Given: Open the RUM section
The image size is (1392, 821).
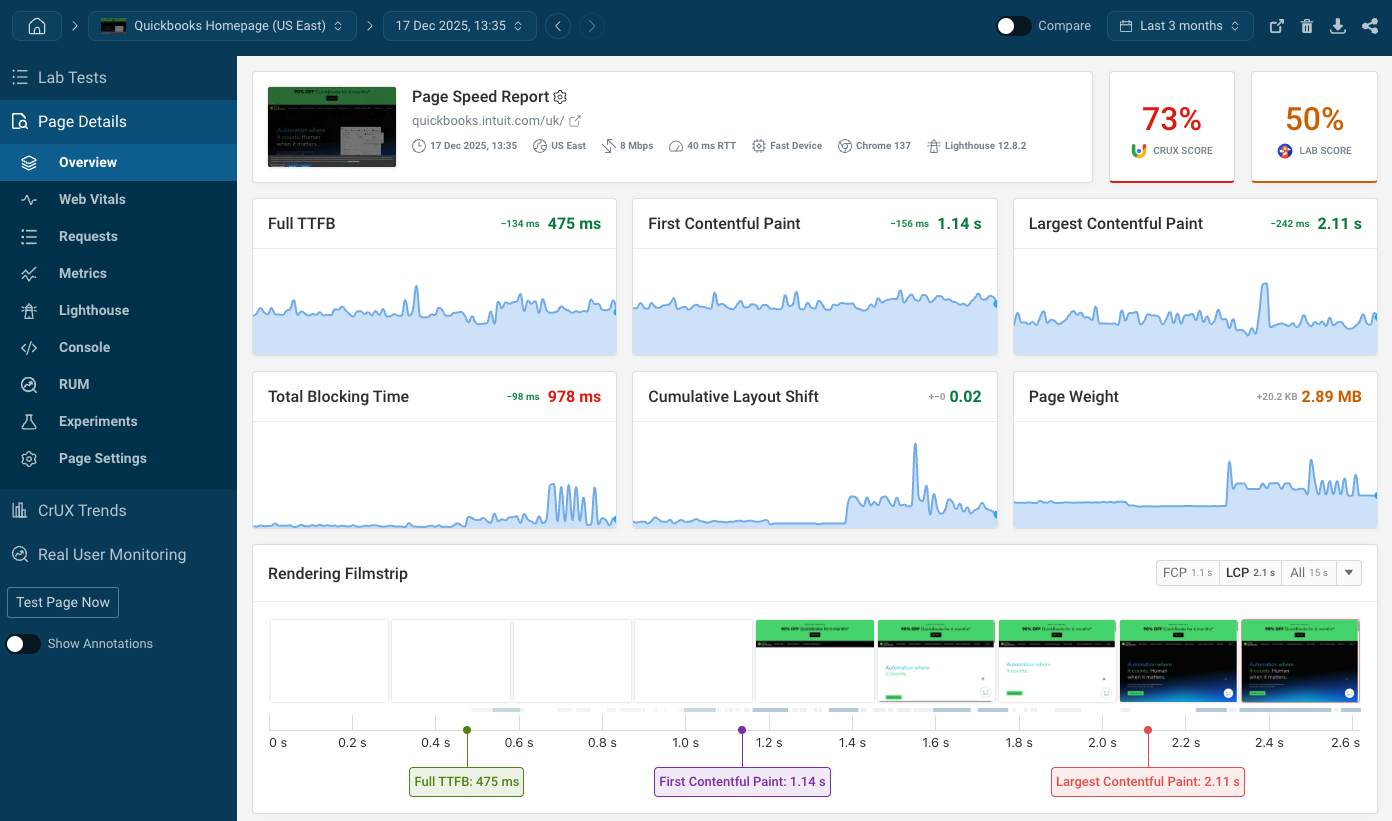Looking at the screenshot, I should (x=76, y=384).
